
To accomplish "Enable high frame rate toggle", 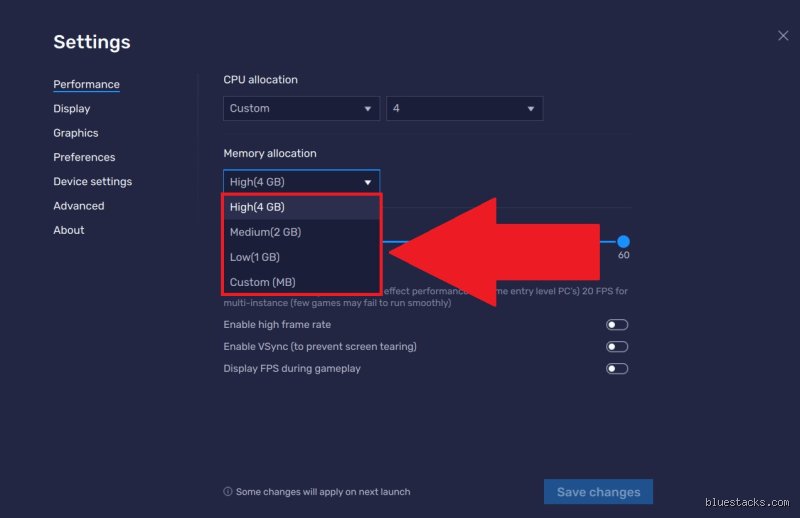I will click(617, 325).
